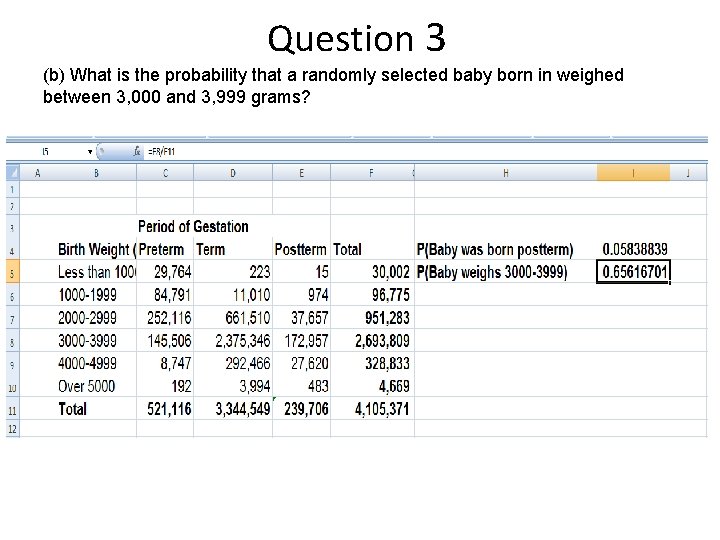720x540 pixels.
Task: Click the '4000-4999' row label cell
Action: tap(96, 363)
